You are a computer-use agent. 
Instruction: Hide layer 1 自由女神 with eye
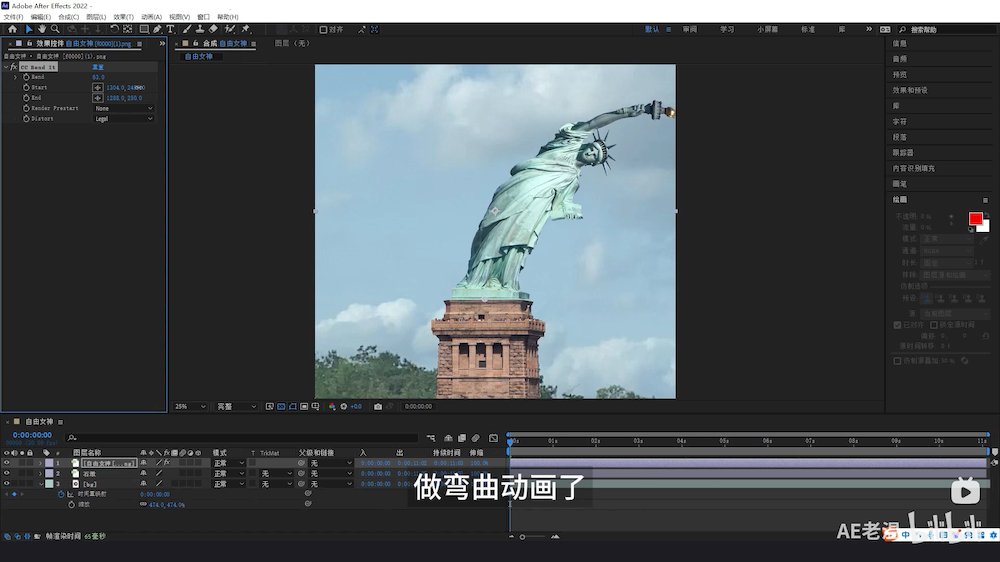7,463
